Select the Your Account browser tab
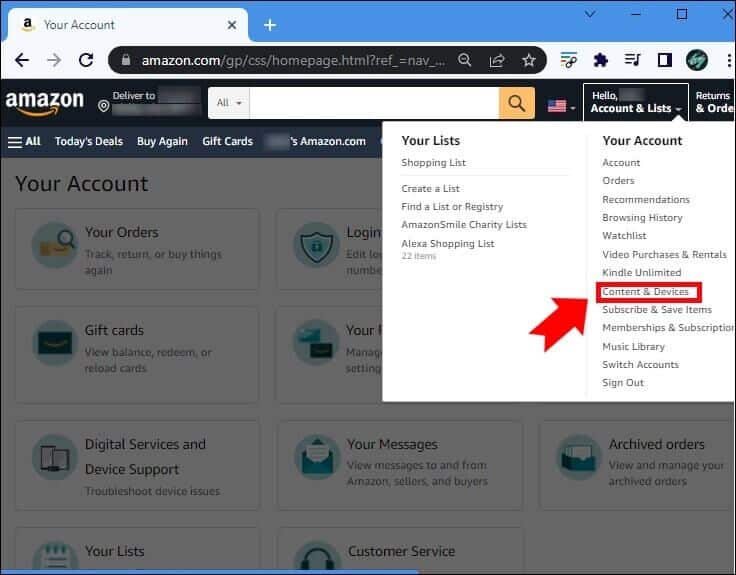The image size is (736, 575). click(x=126, y=25)
